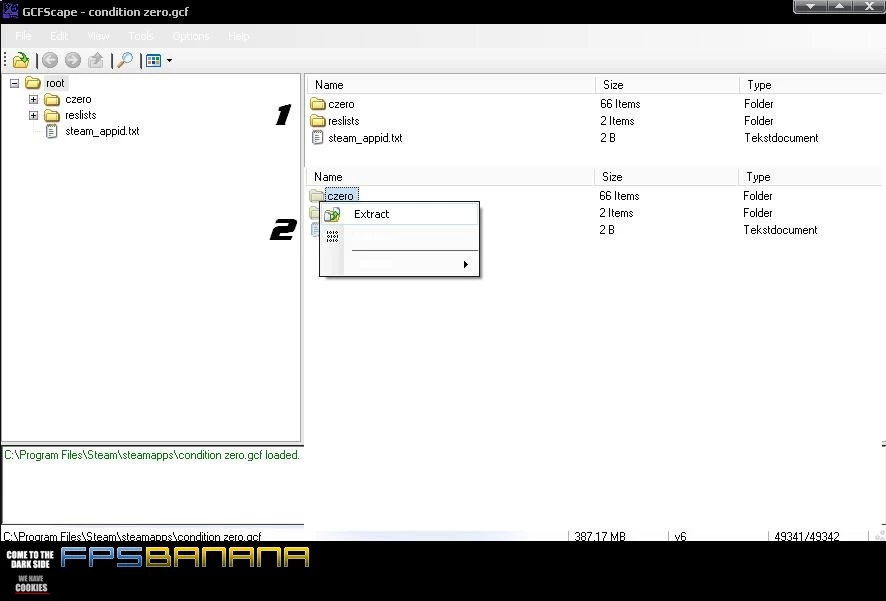Click '66 Items' size in upper list
The width and height of the screenshot is (886, 601).
point(620,104)
